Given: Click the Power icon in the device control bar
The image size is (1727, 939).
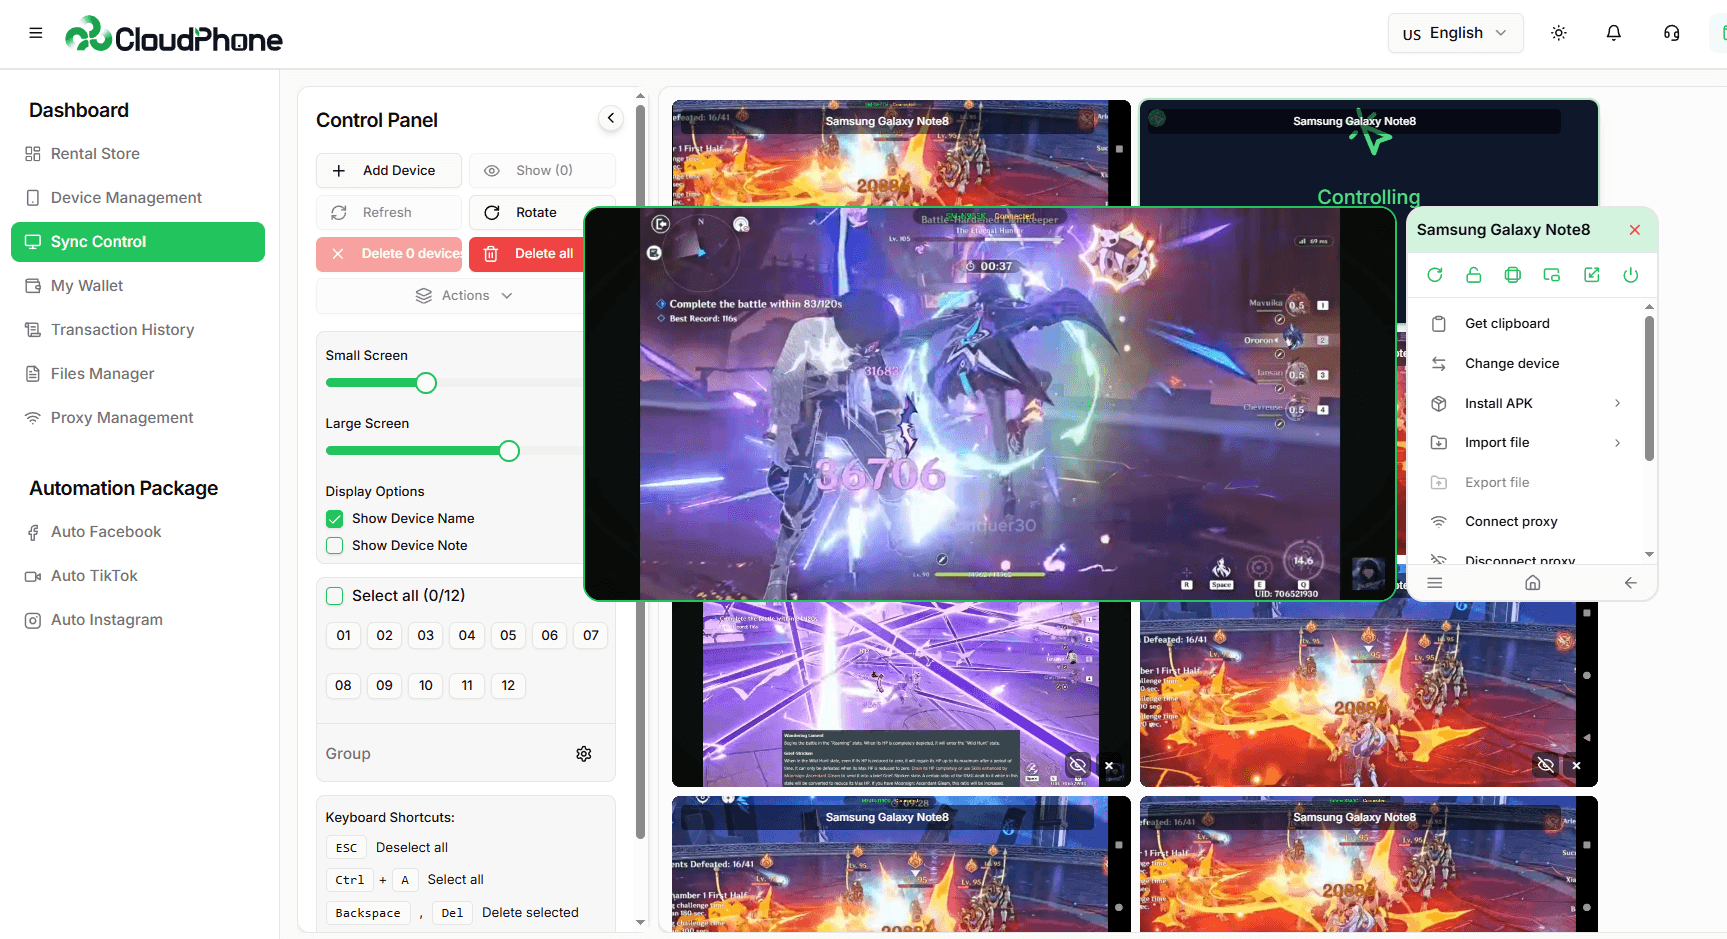Looking at the screenshot, I should click(x=1631, y=274).
